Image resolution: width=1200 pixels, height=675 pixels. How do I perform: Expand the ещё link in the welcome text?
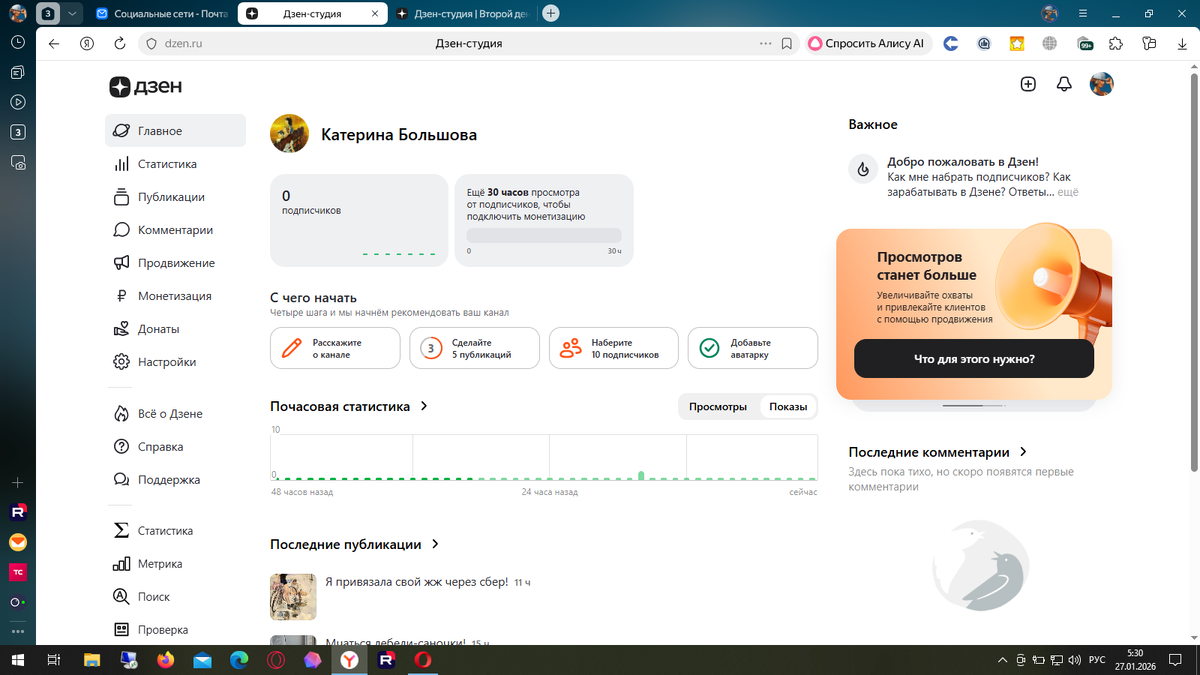tap(1068, 192)
